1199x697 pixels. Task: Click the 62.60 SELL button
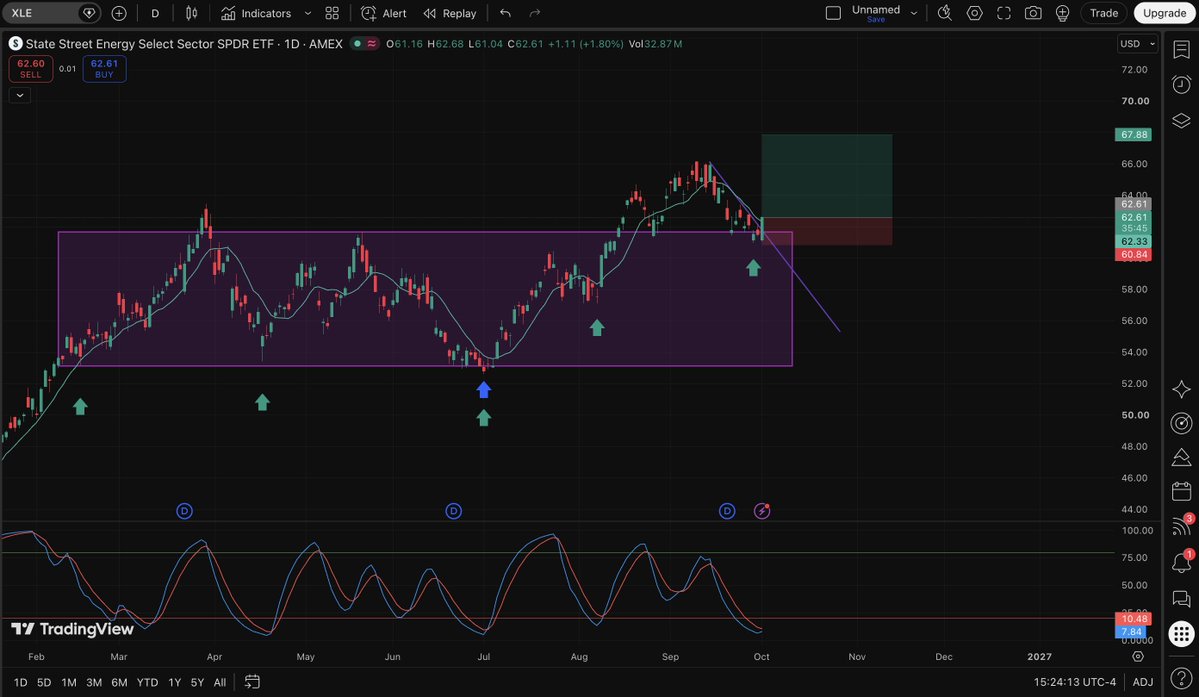(x=31, y=69)
